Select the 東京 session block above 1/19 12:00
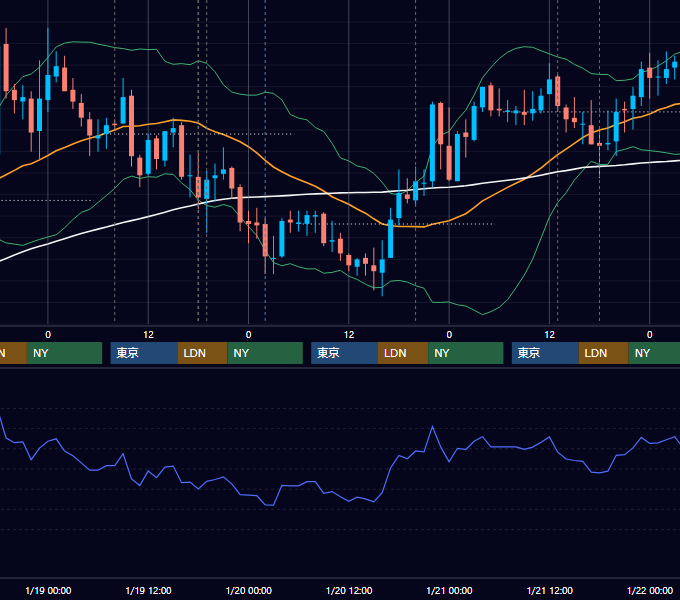The width and height of the screenshot is (680, 600). 144,353
